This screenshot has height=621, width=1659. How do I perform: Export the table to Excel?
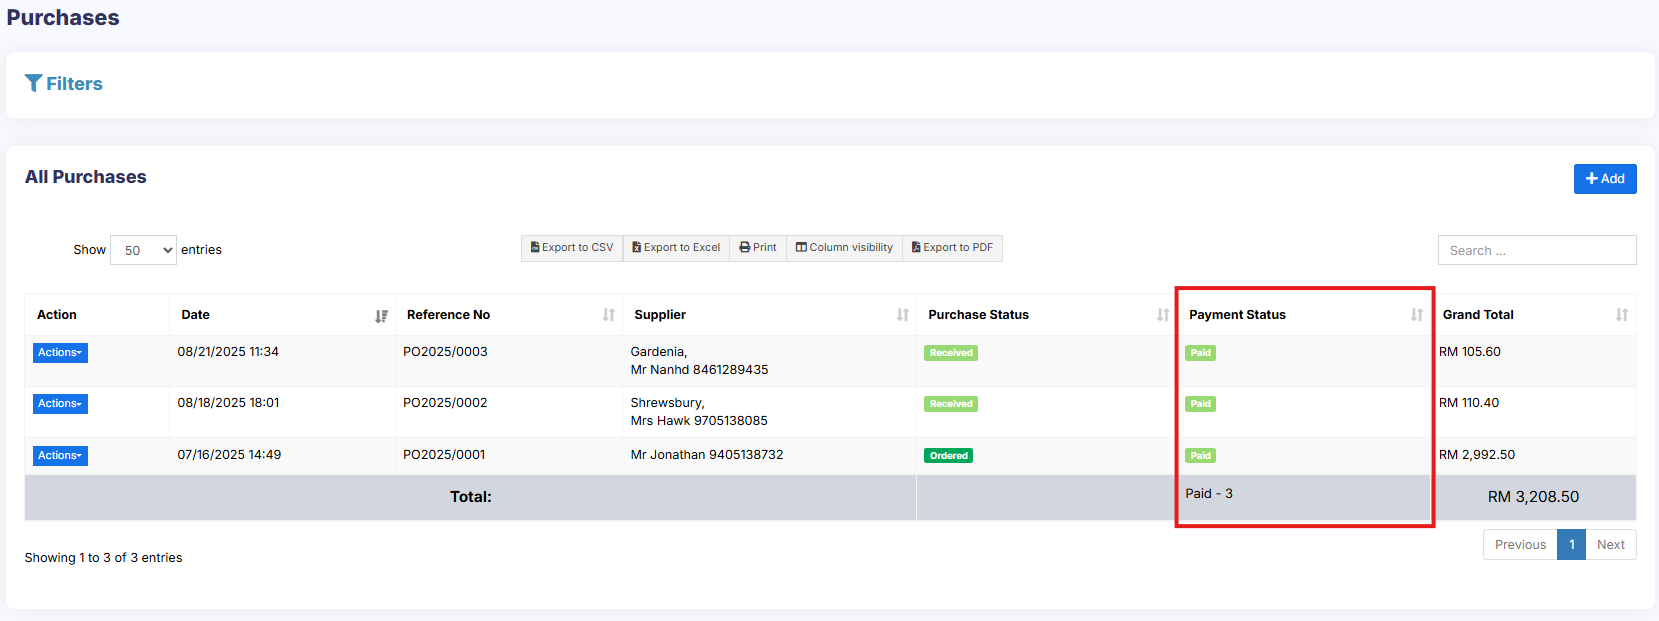coord(676,248)
